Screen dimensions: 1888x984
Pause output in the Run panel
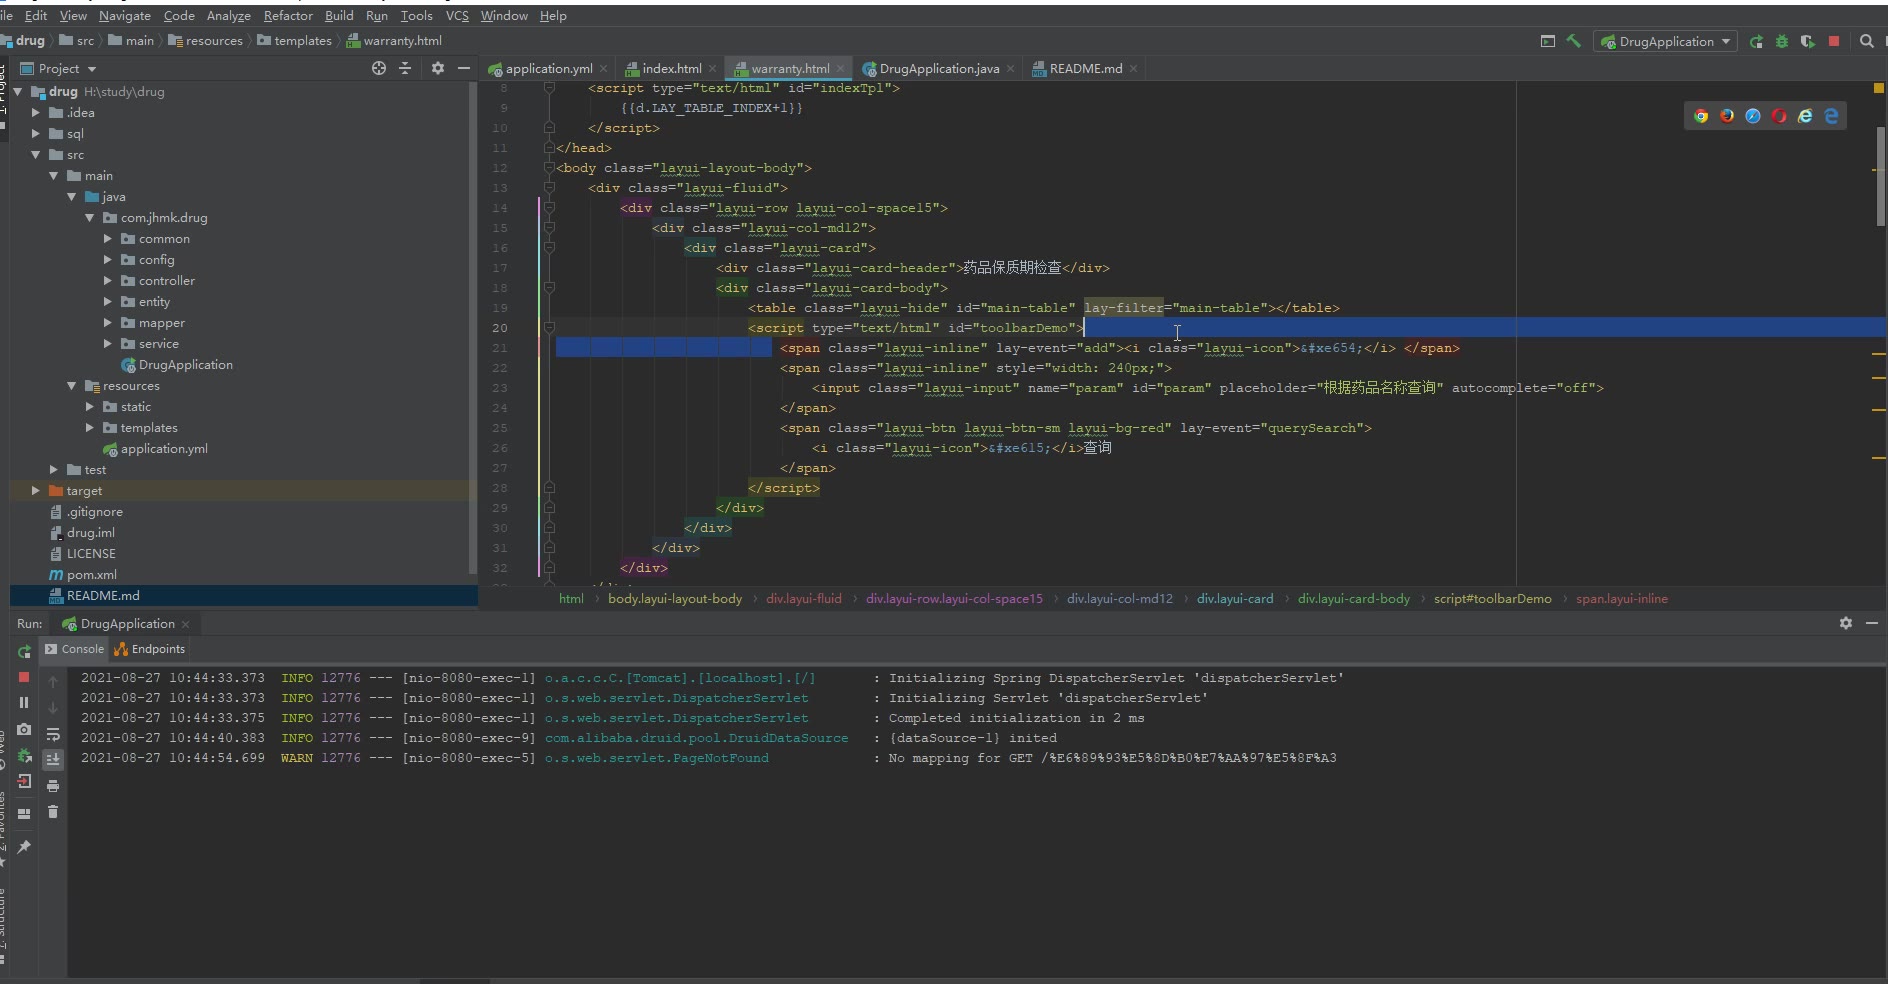pyautogui.click(x=24, y=703)
